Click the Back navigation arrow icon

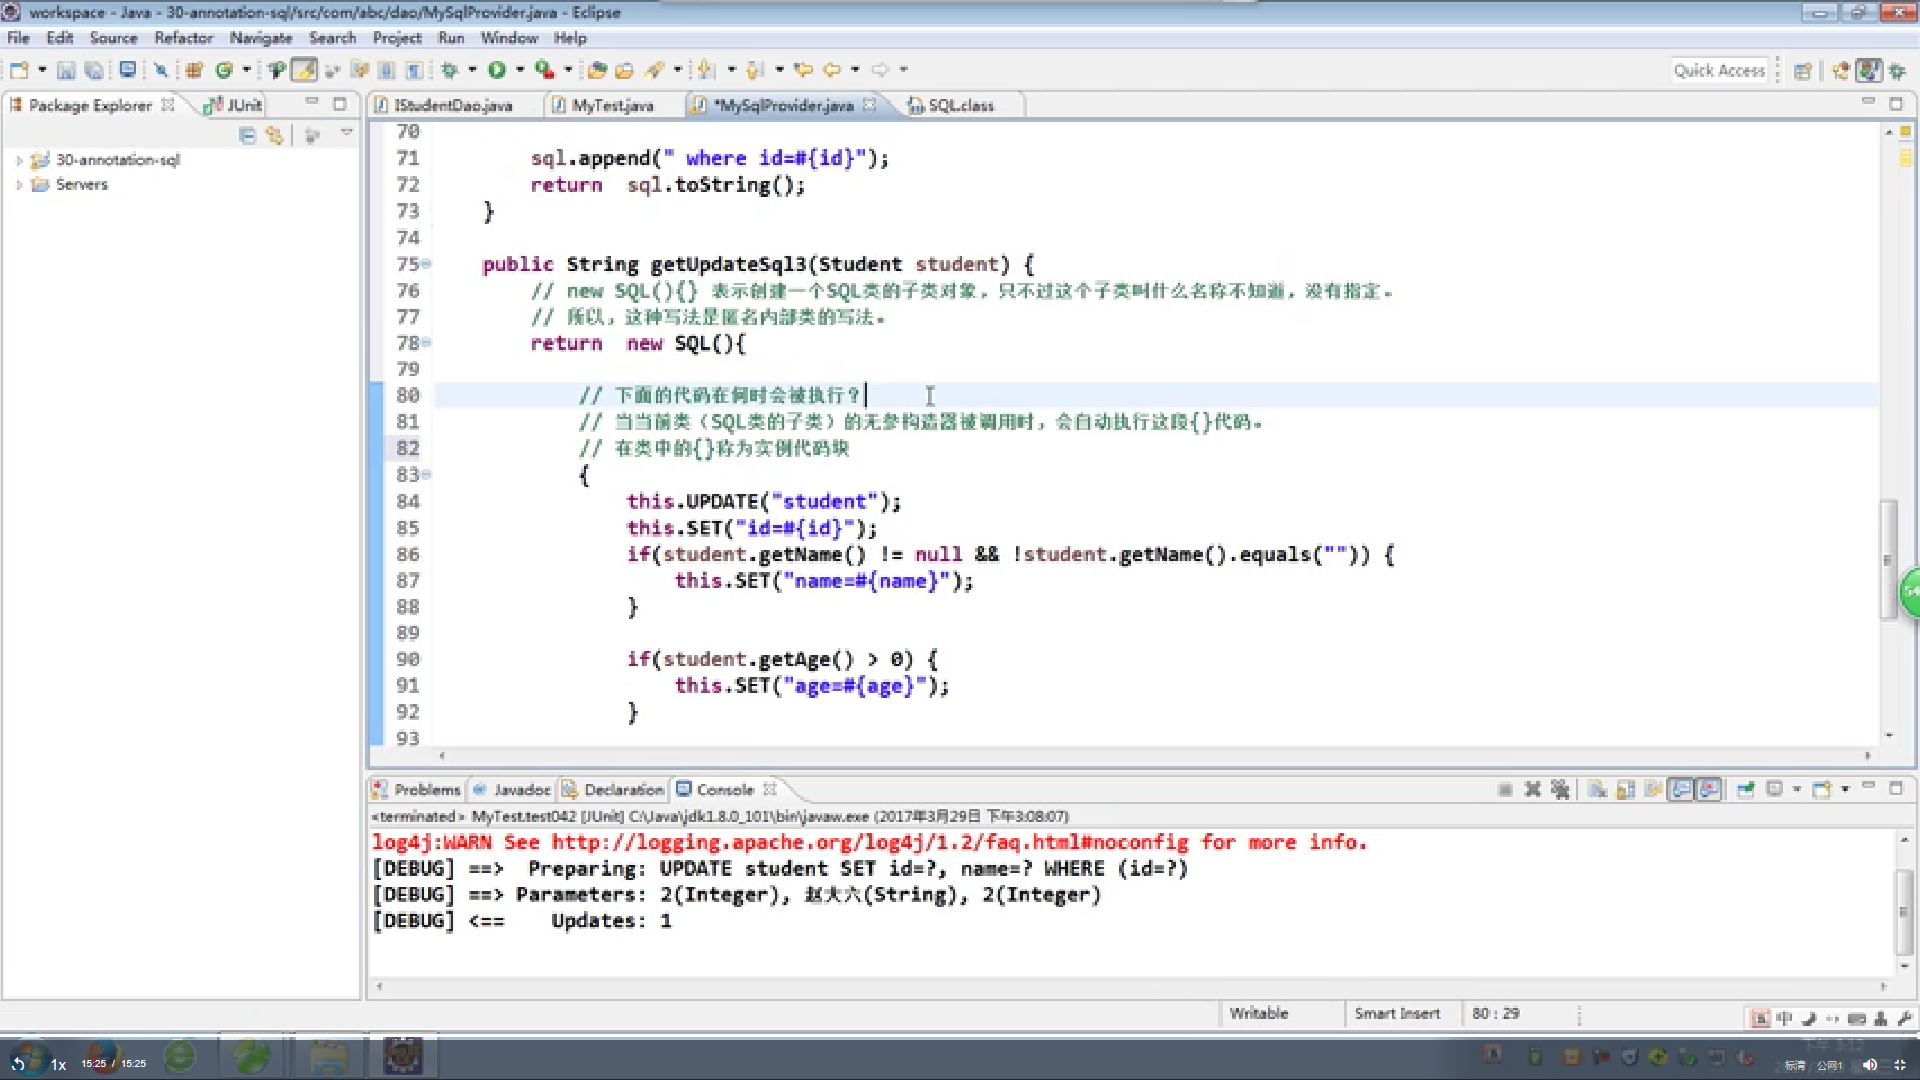tap(832, 70)
